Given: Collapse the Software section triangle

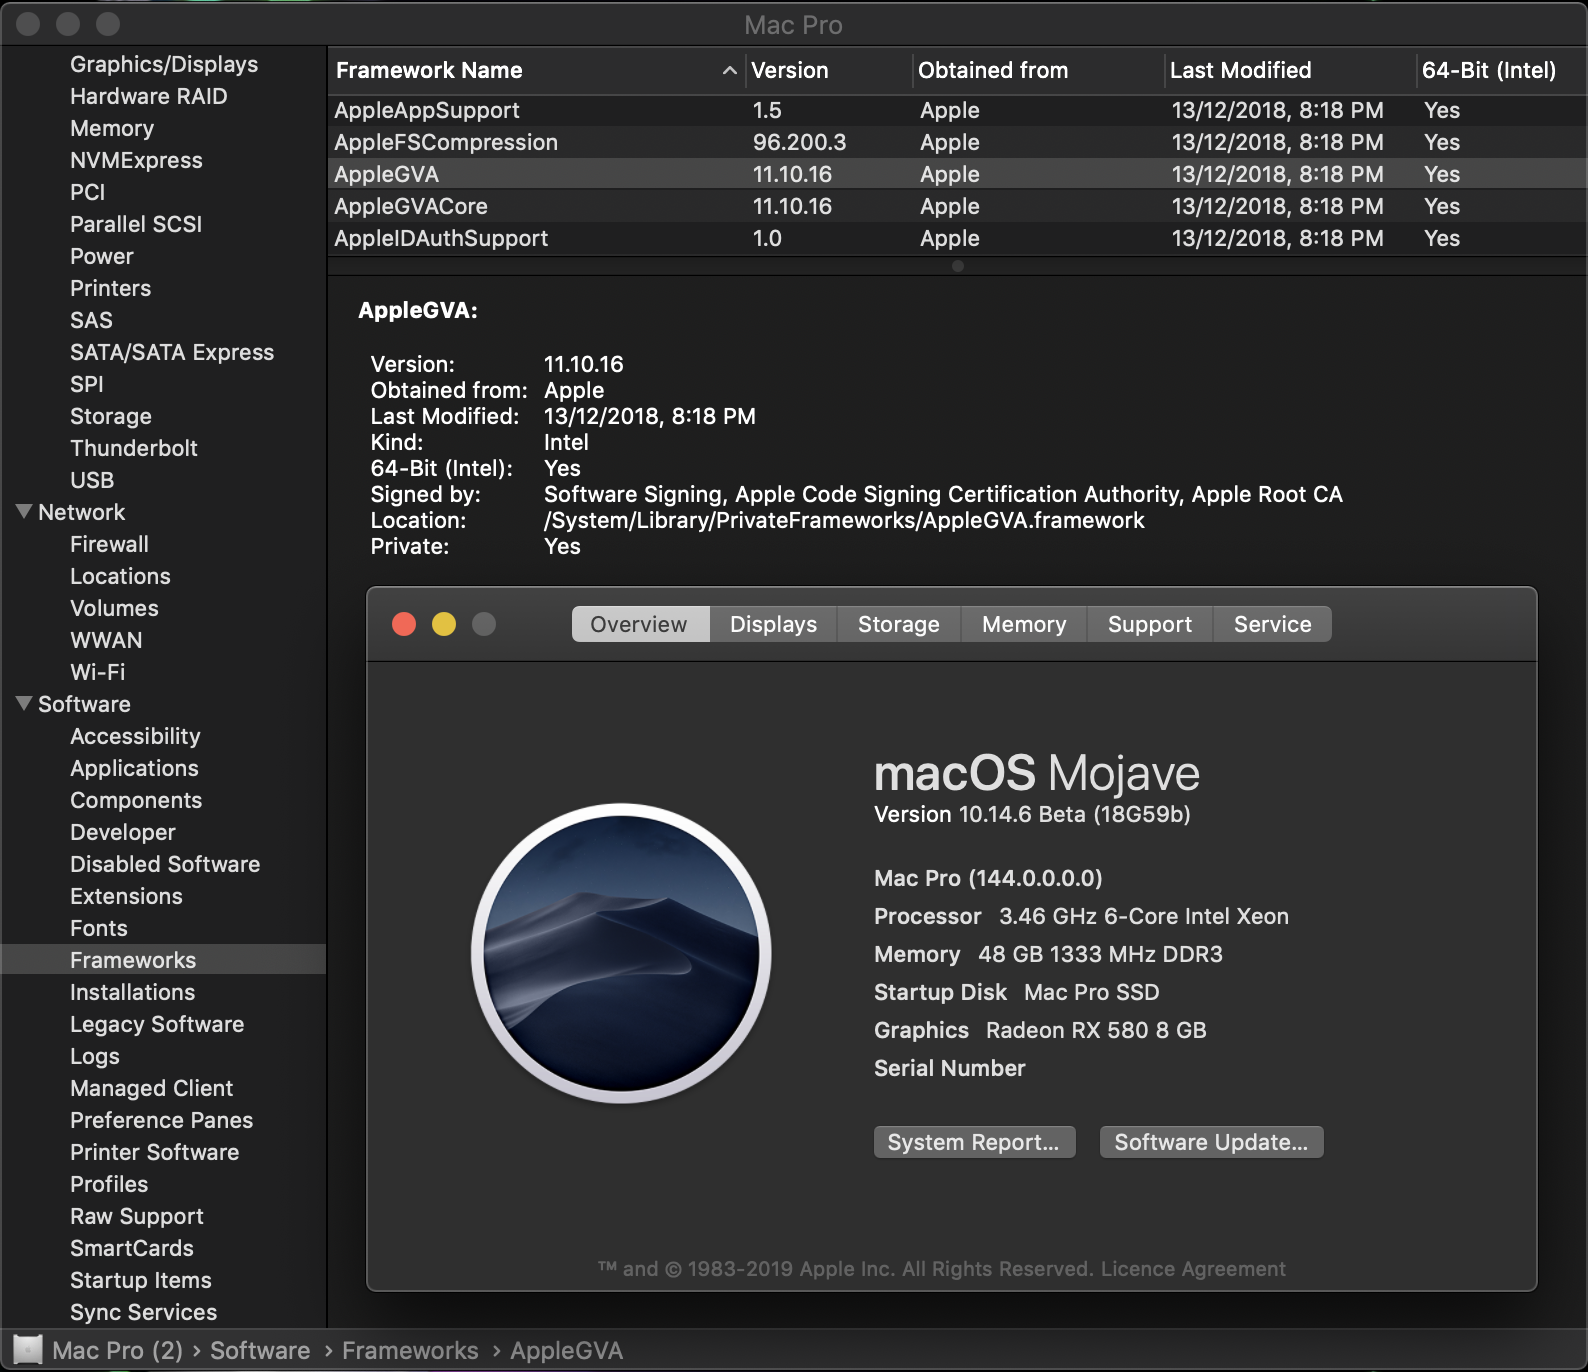Looking at the screenshot, I should pos(25,703).
